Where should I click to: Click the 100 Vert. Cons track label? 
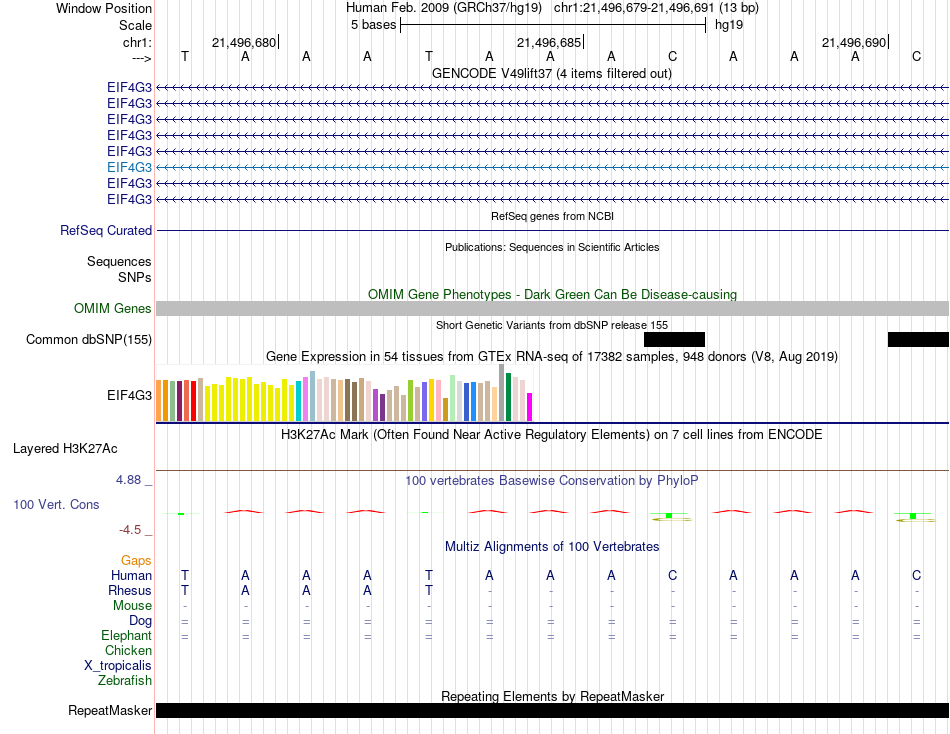coord(56,504)
